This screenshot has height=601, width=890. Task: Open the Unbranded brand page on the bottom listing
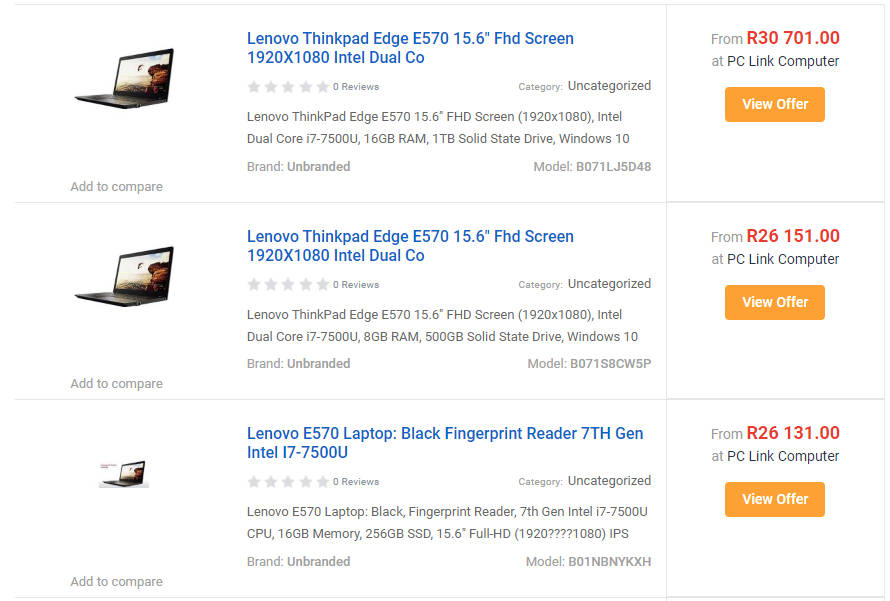point(320,561)
